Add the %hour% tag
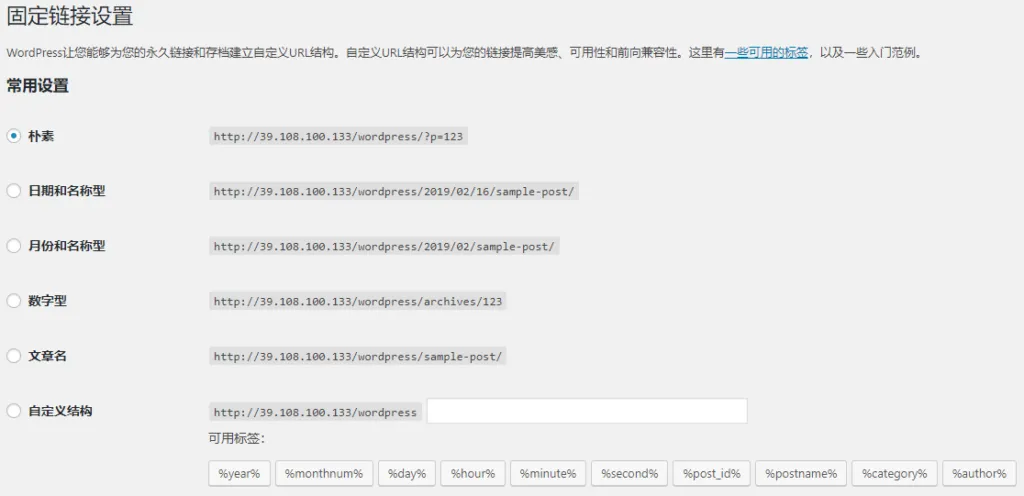This screenshot has height=496, width=1024. click(473, 473)
